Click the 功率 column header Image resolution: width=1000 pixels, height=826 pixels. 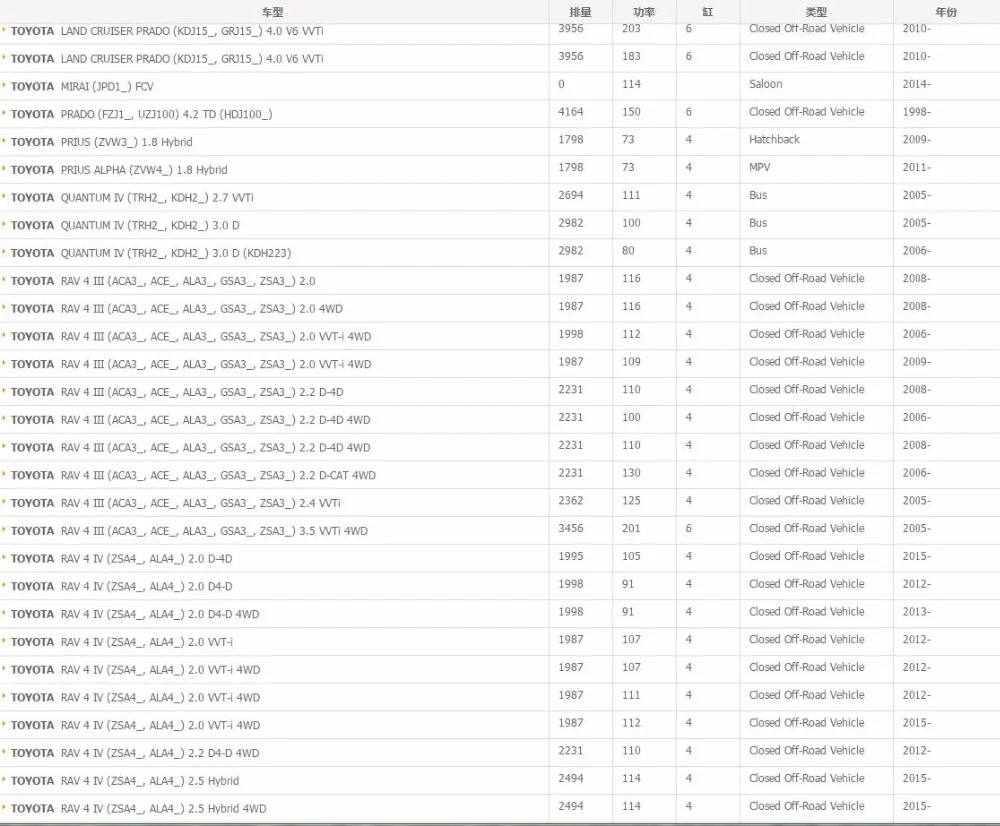point(644,12)
